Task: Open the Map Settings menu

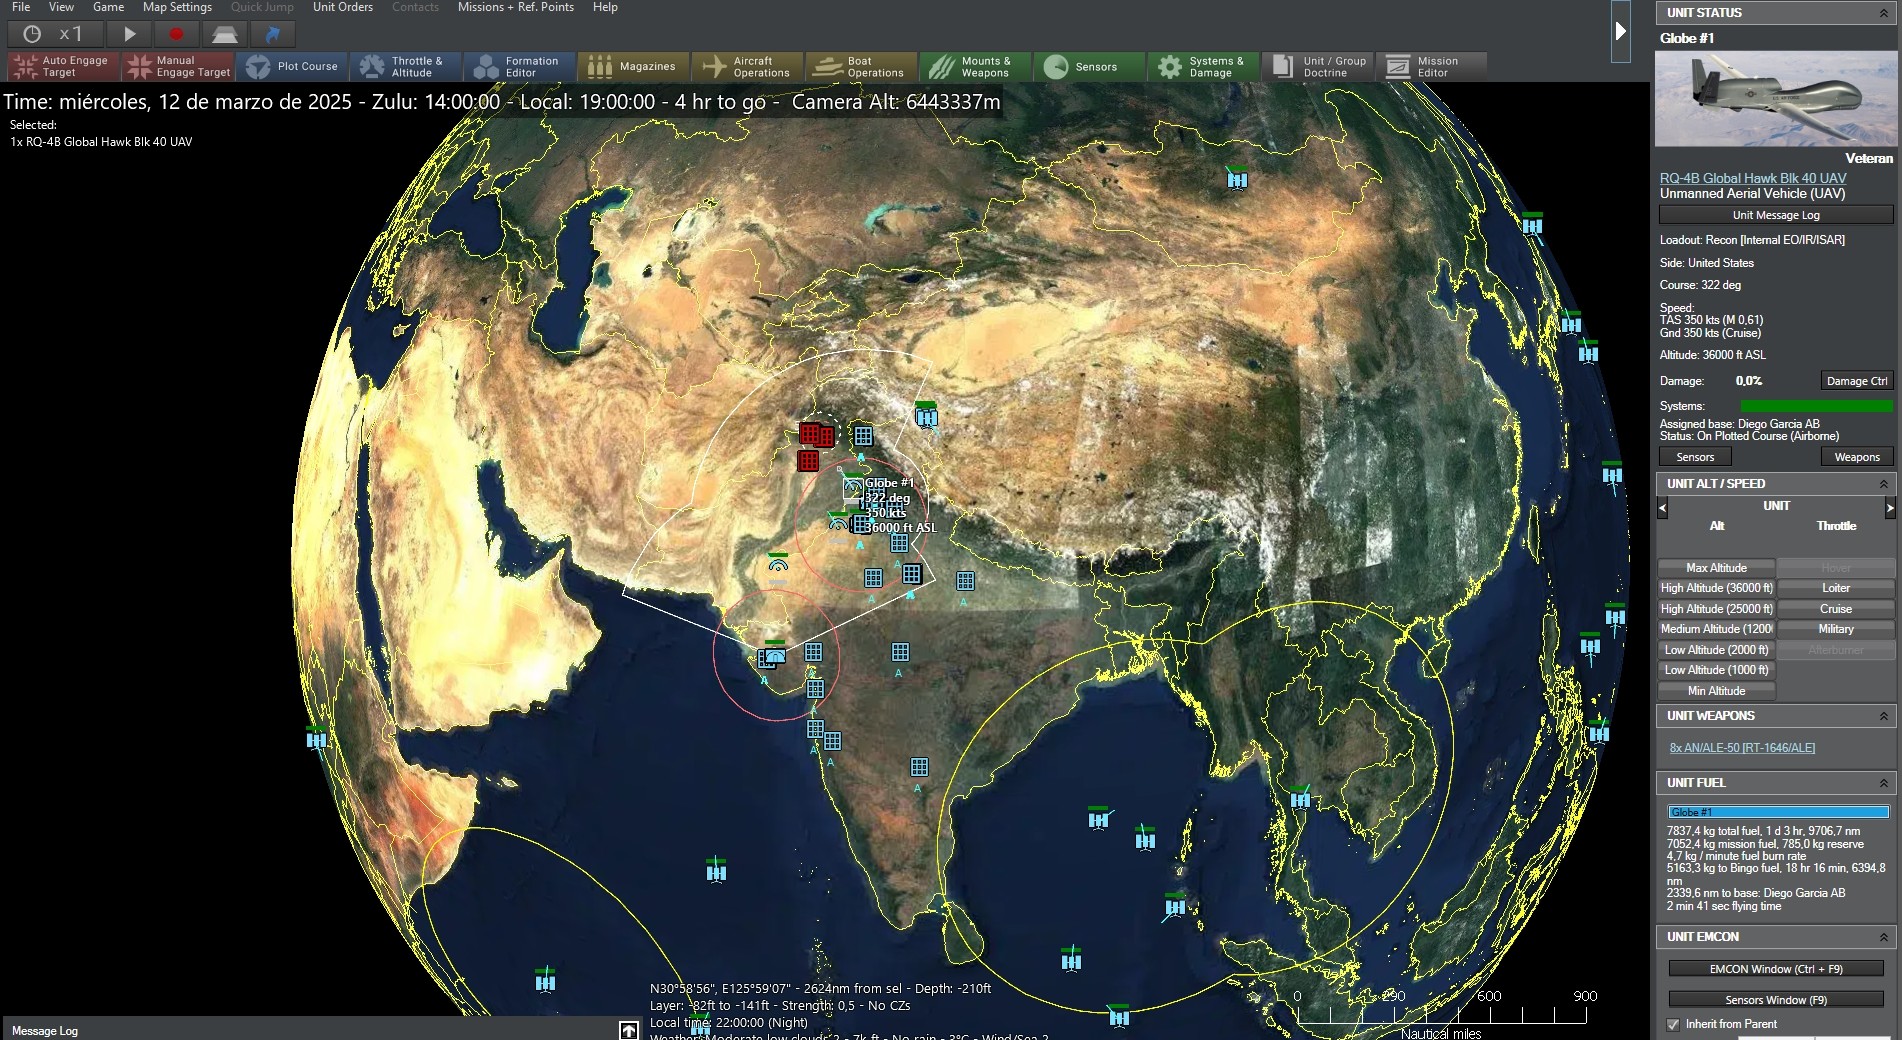Action: (x=176, y=7)
